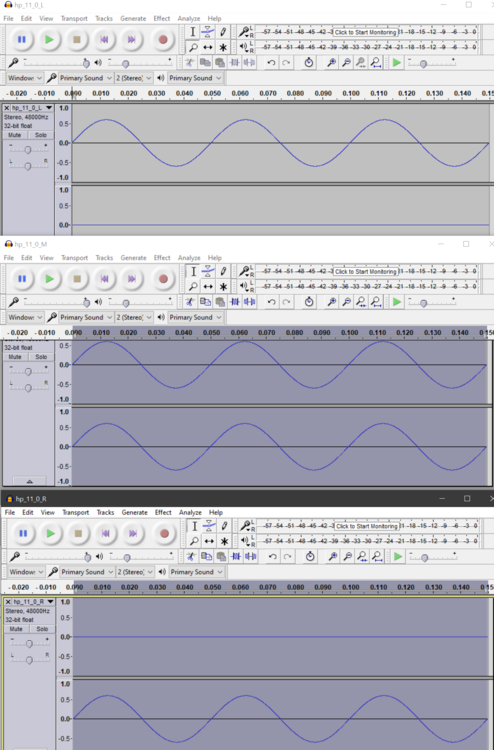Open 2 (Stereo) channels dropdown in hp_11_0_M

134,317
